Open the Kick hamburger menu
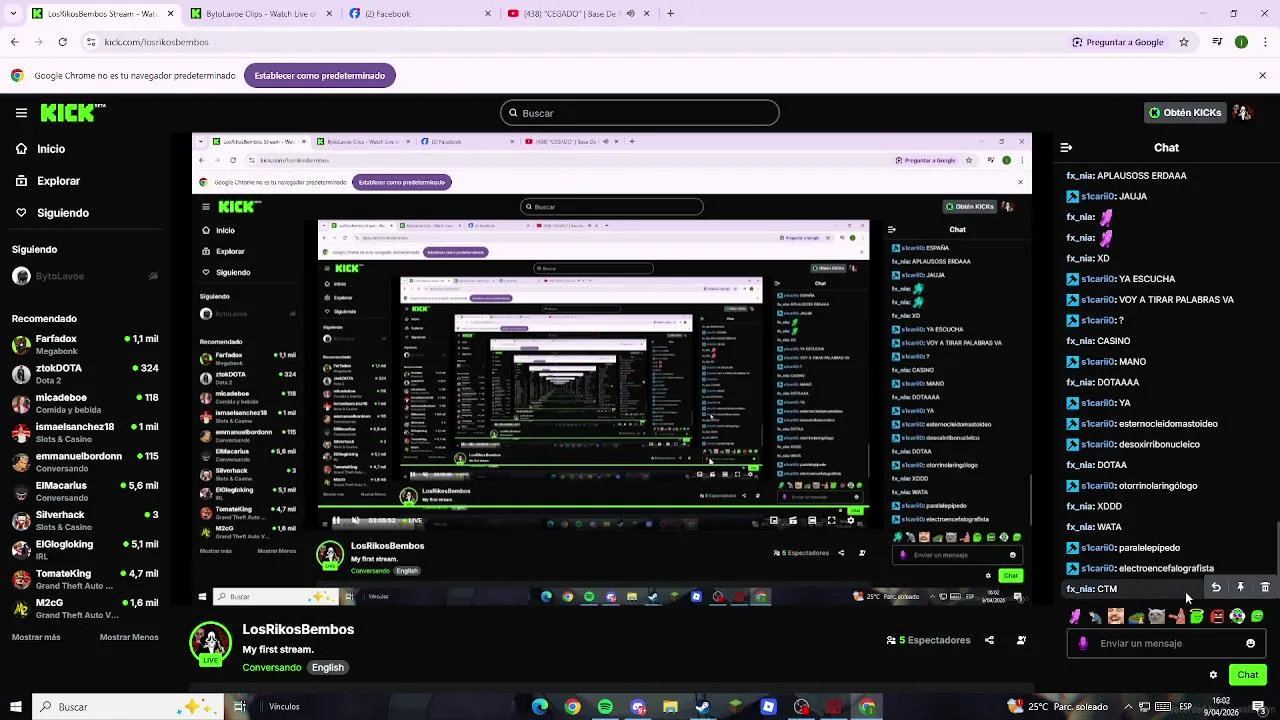1280x720 pixels. tap(21, 113)
